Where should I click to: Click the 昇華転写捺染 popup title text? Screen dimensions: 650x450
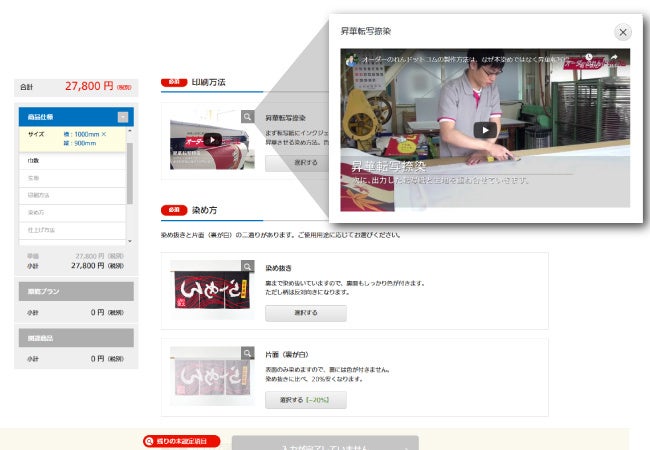[366, 31]
